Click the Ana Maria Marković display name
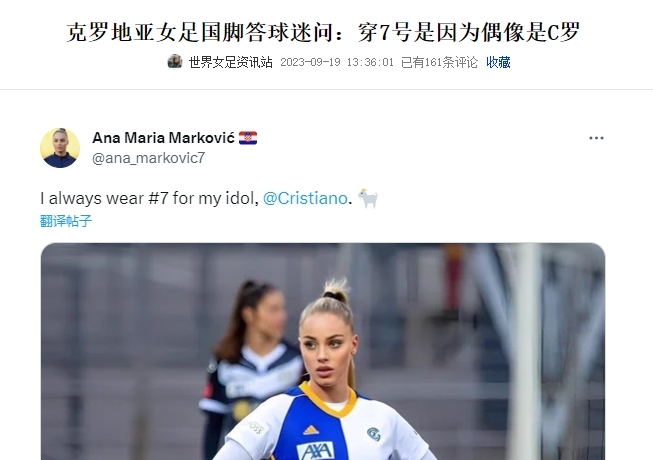 [x=163, y=138]
